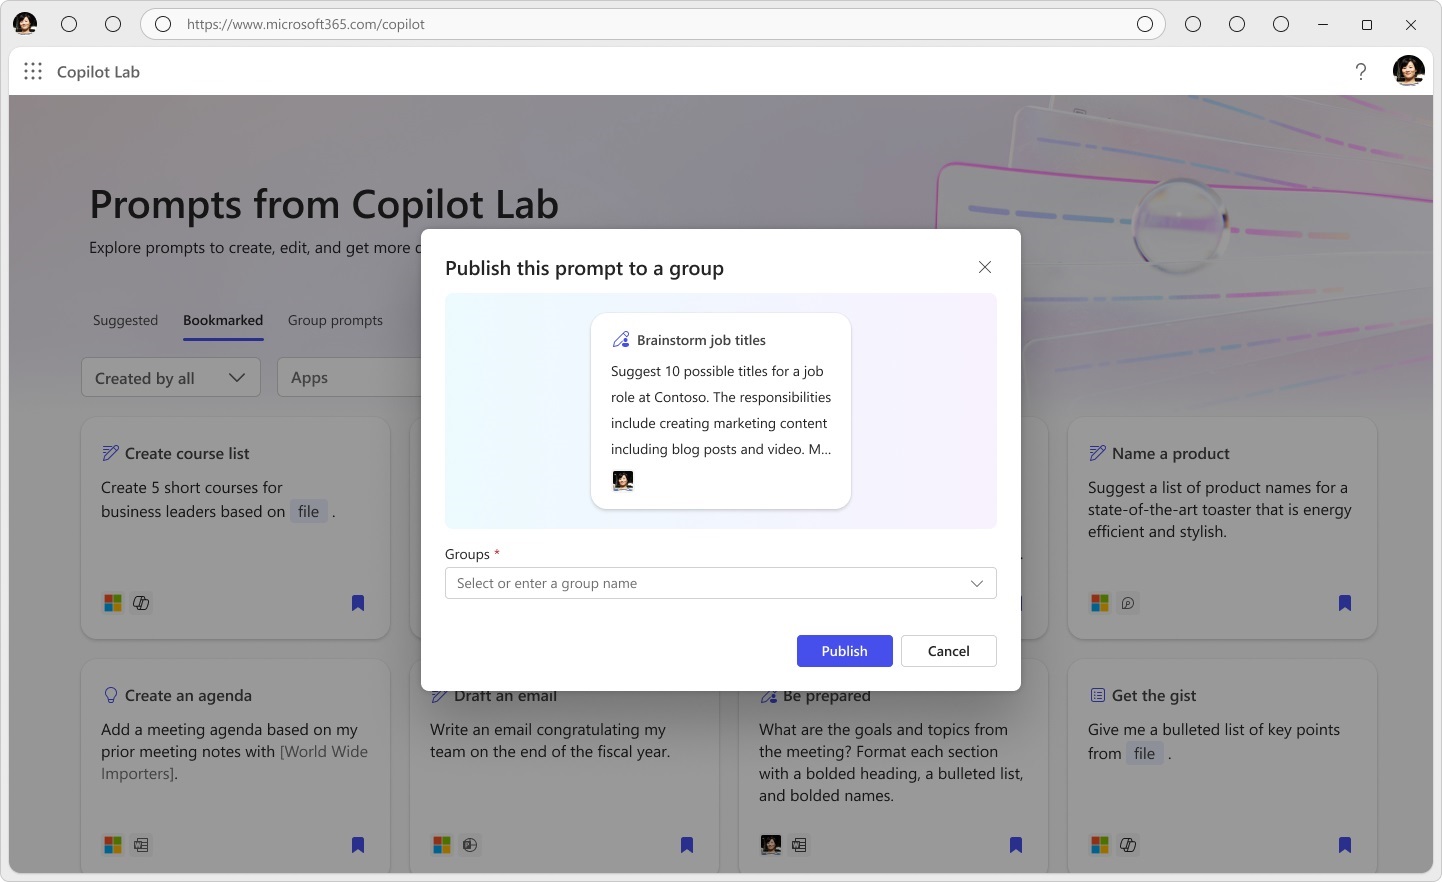Open the account profile picture

[1408, 71]
